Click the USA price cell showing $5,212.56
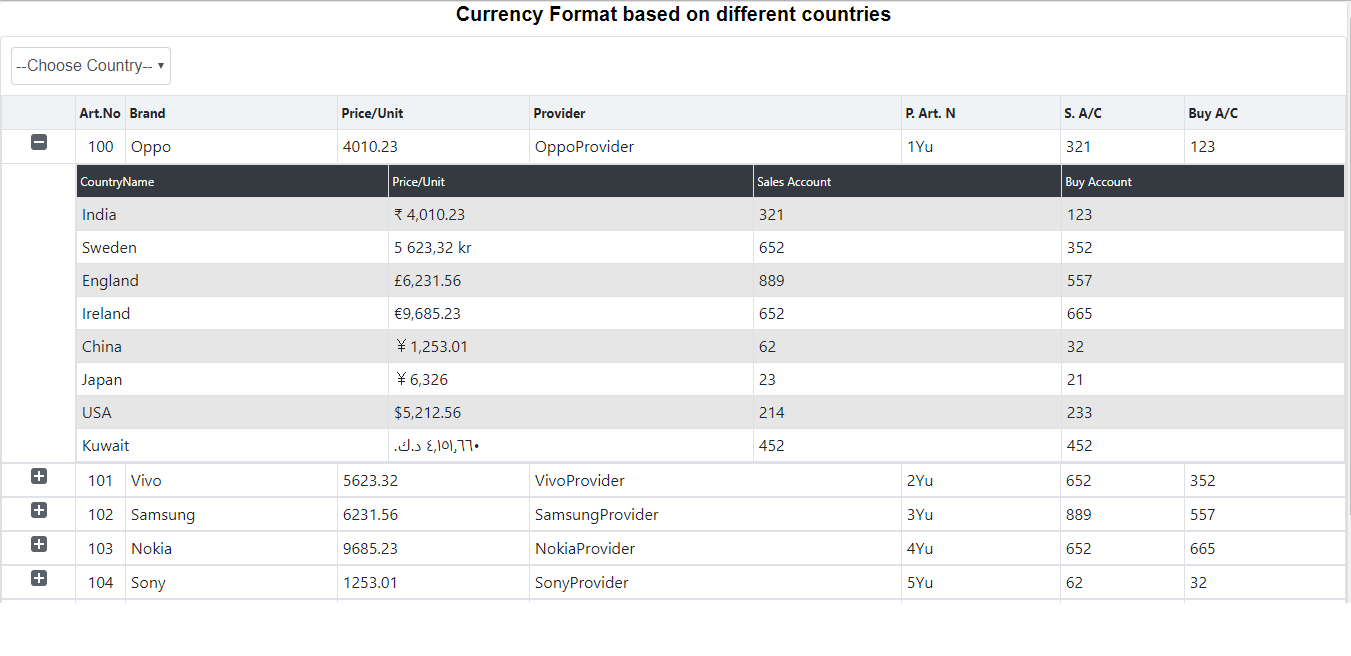This screenshot has height=656, width=1351. [428, 412]
